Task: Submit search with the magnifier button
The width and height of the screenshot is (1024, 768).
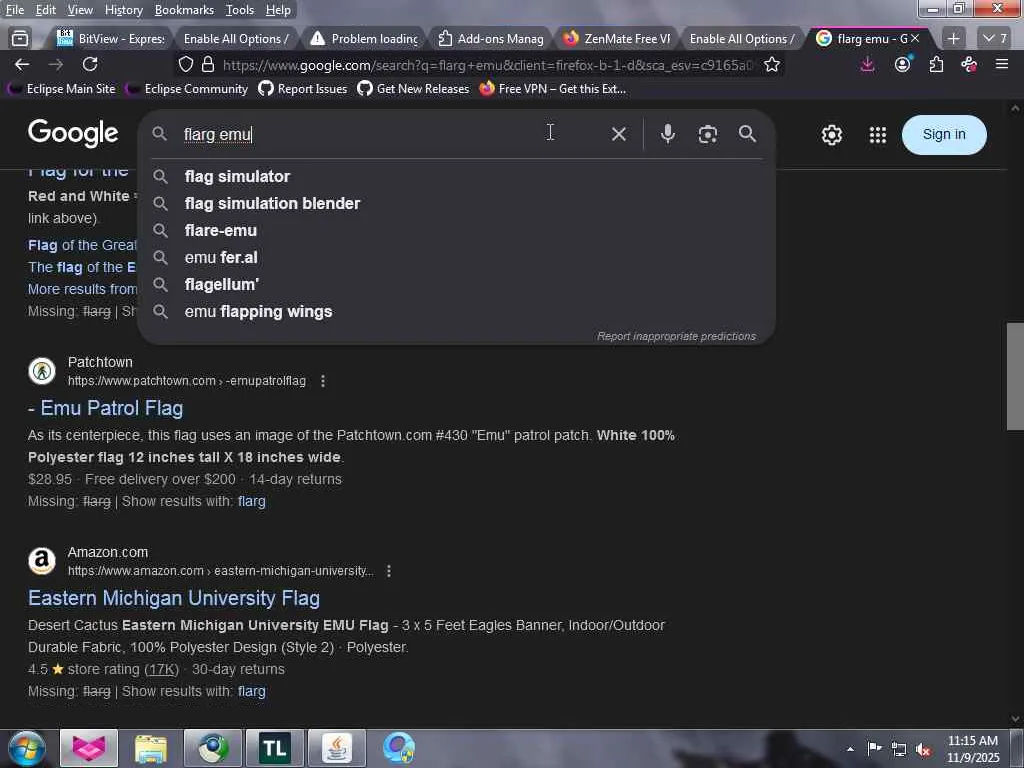Action: tap(747, 134)
